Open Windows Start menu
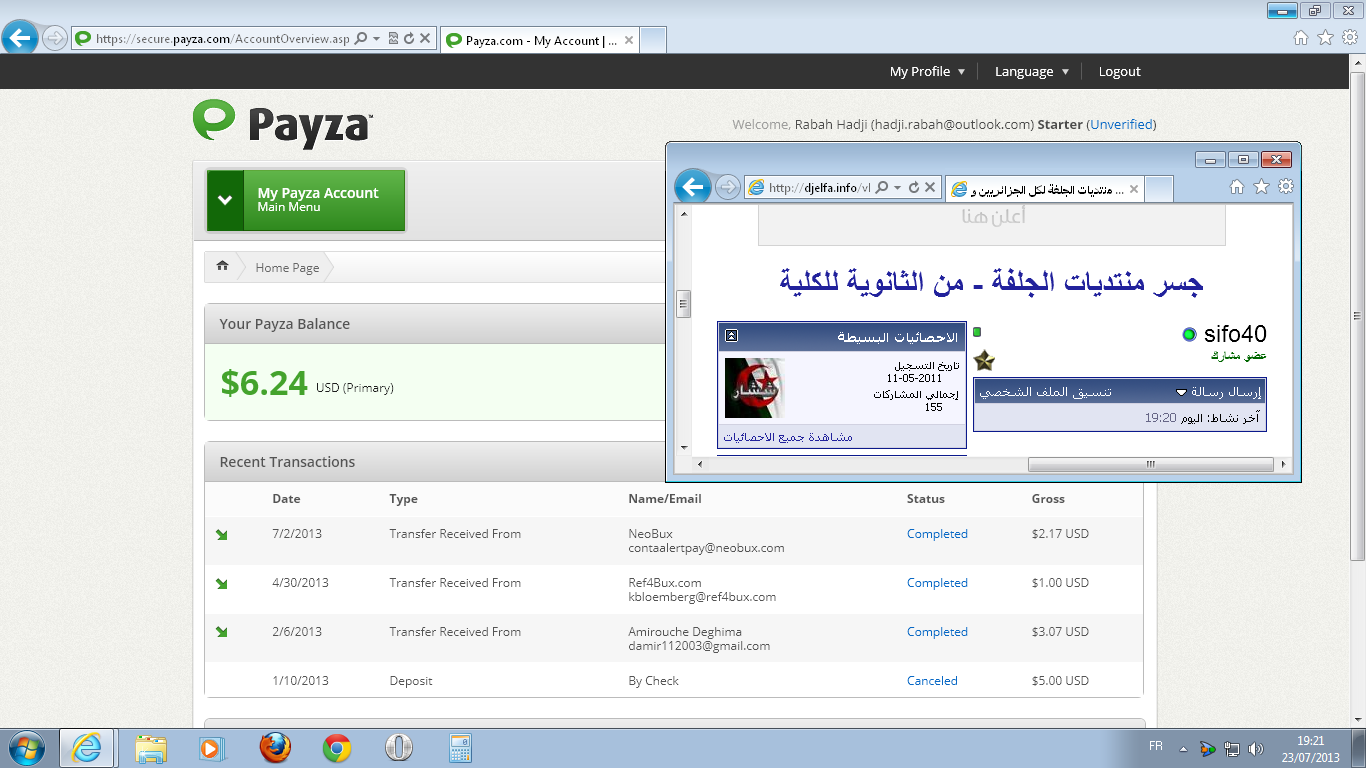Viewport: 1366px width, 768px height. coord(25,748)
